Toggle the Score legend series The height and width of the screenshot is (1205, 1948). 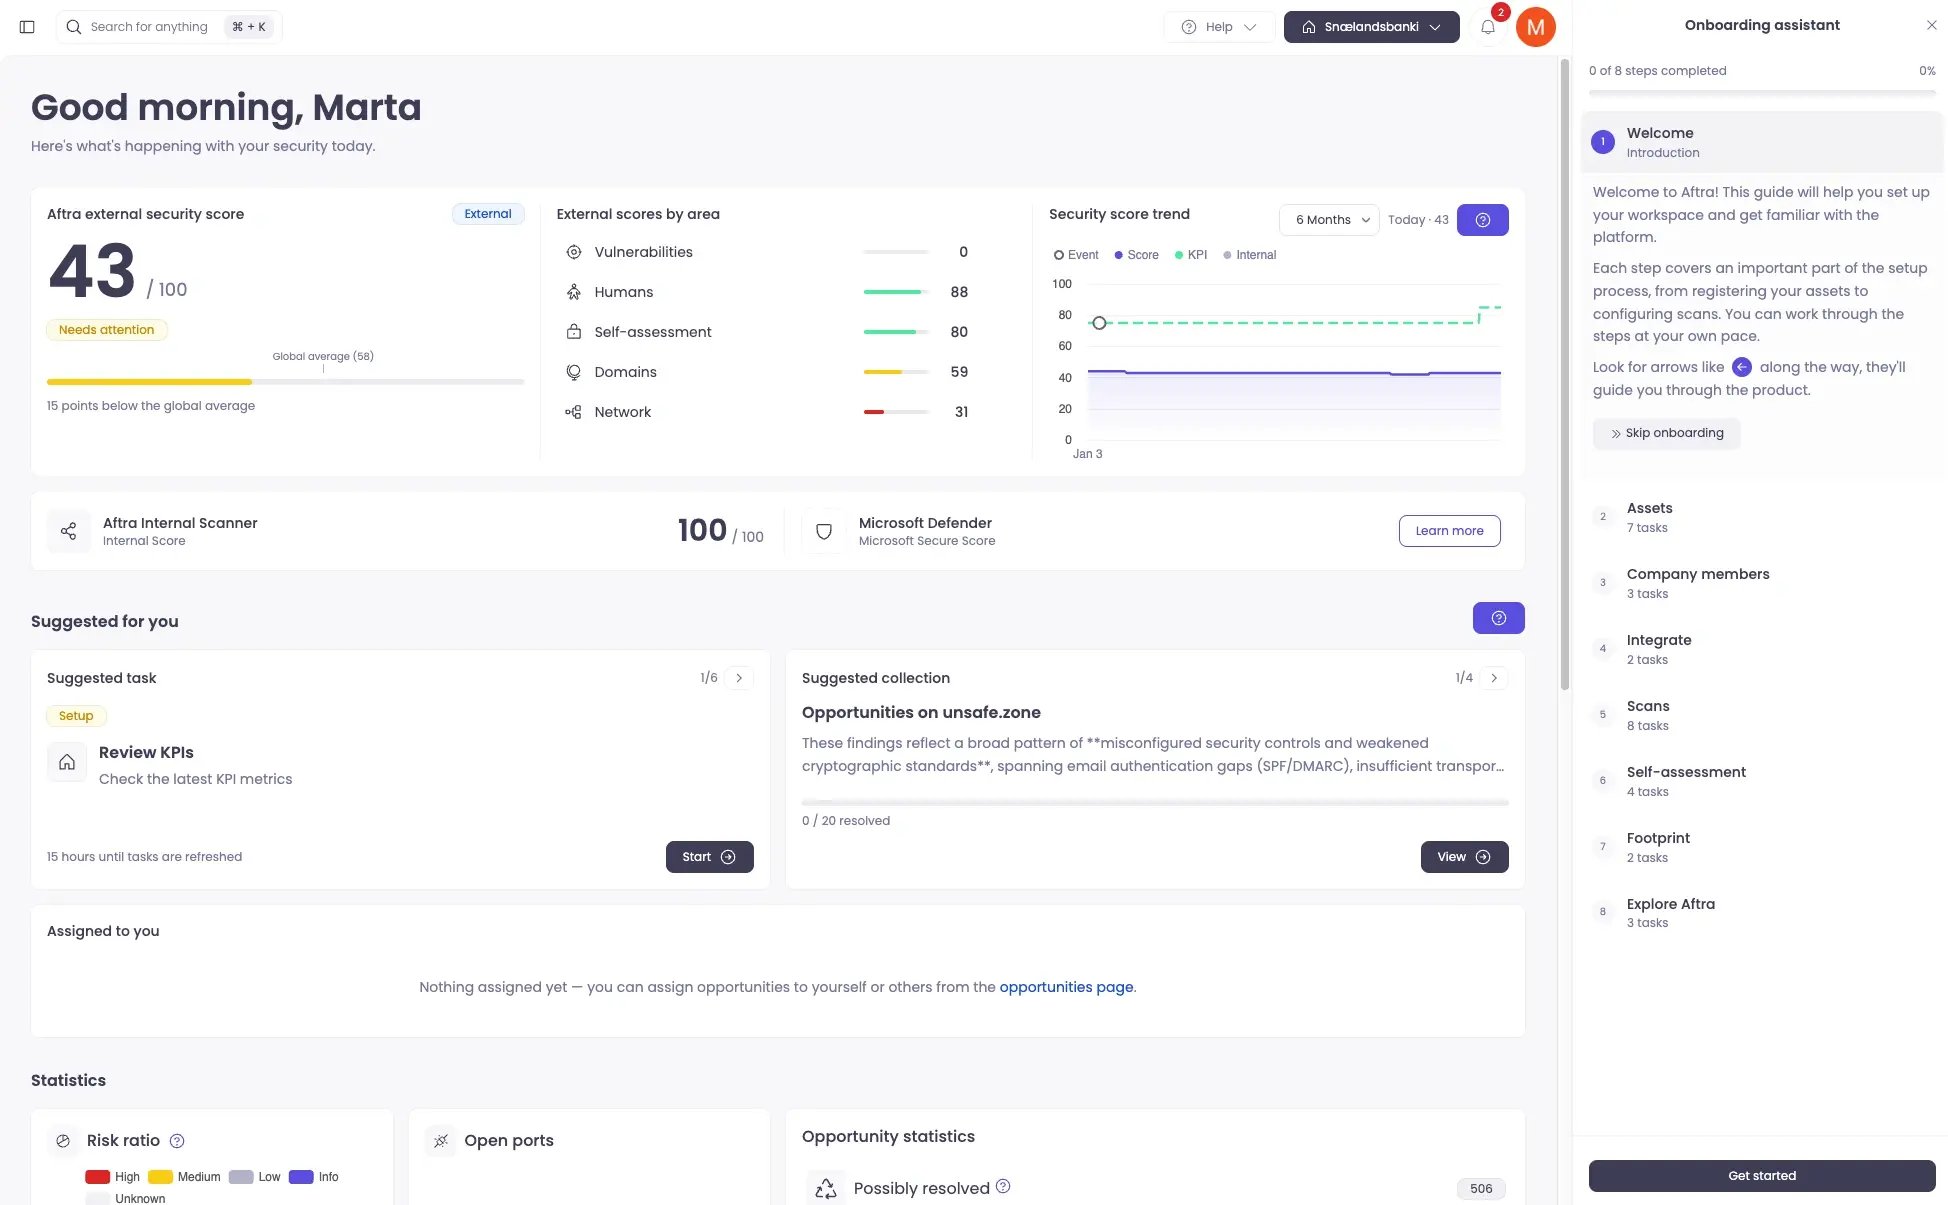(x=1137, y=255)
